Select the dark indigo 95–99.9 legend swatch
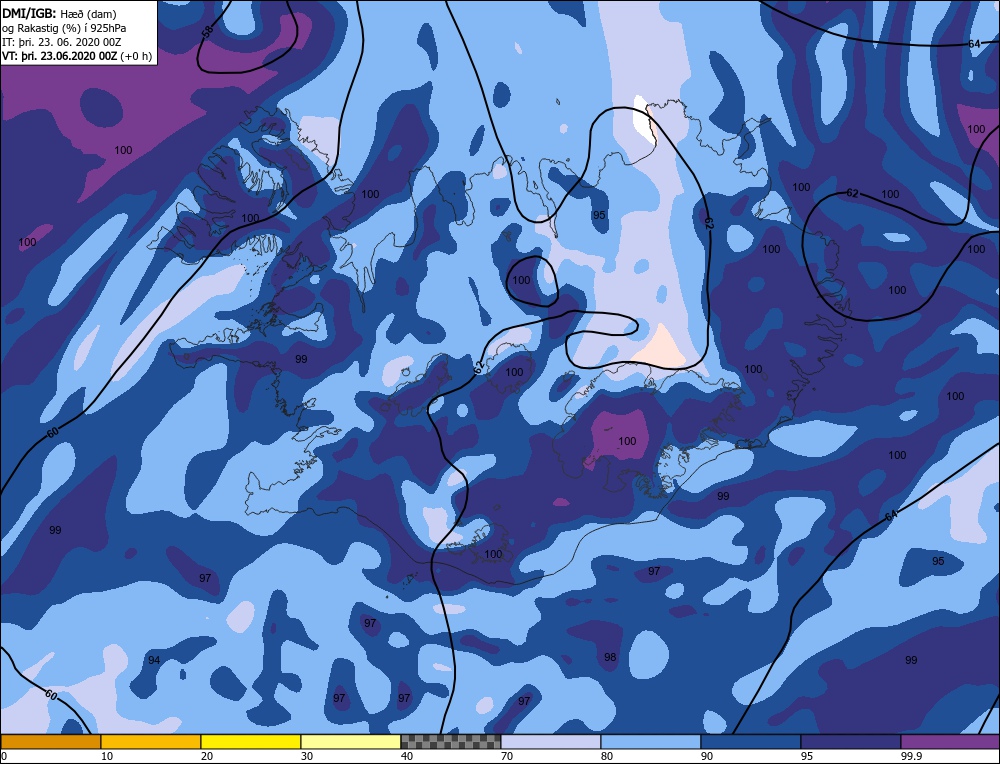Viewport: 1000px width, 764px height. point(851,742)
